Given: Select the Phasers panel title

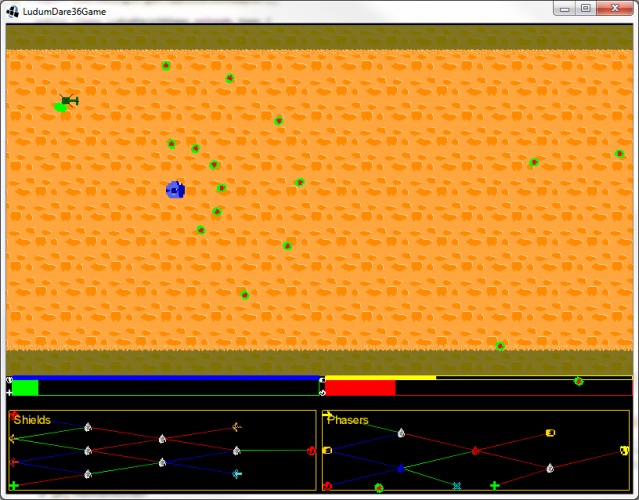Looking at the screenshot, I should pos(348,420).
